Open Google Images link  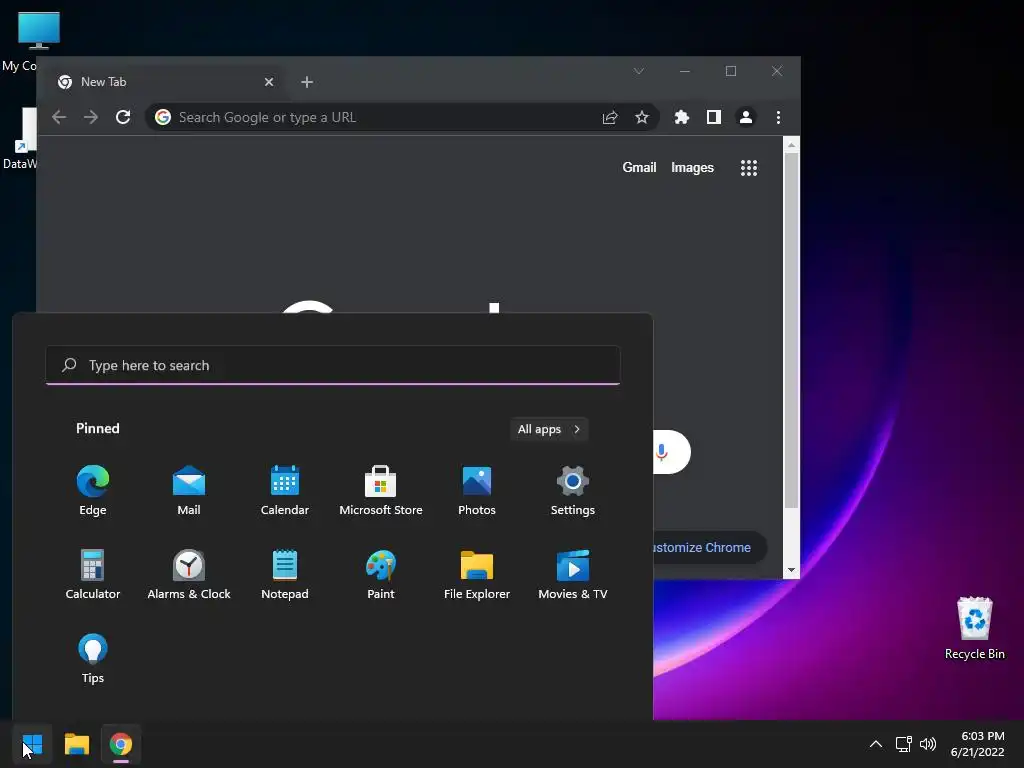[x=692, y=168]
